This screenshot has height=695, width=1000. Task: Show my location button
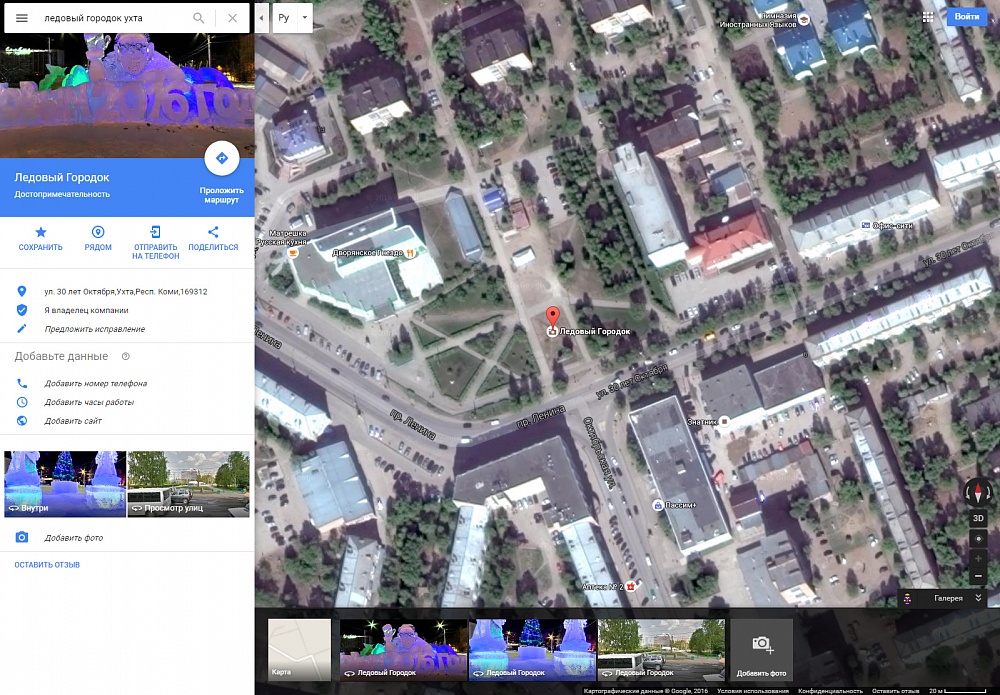point(979,538)
